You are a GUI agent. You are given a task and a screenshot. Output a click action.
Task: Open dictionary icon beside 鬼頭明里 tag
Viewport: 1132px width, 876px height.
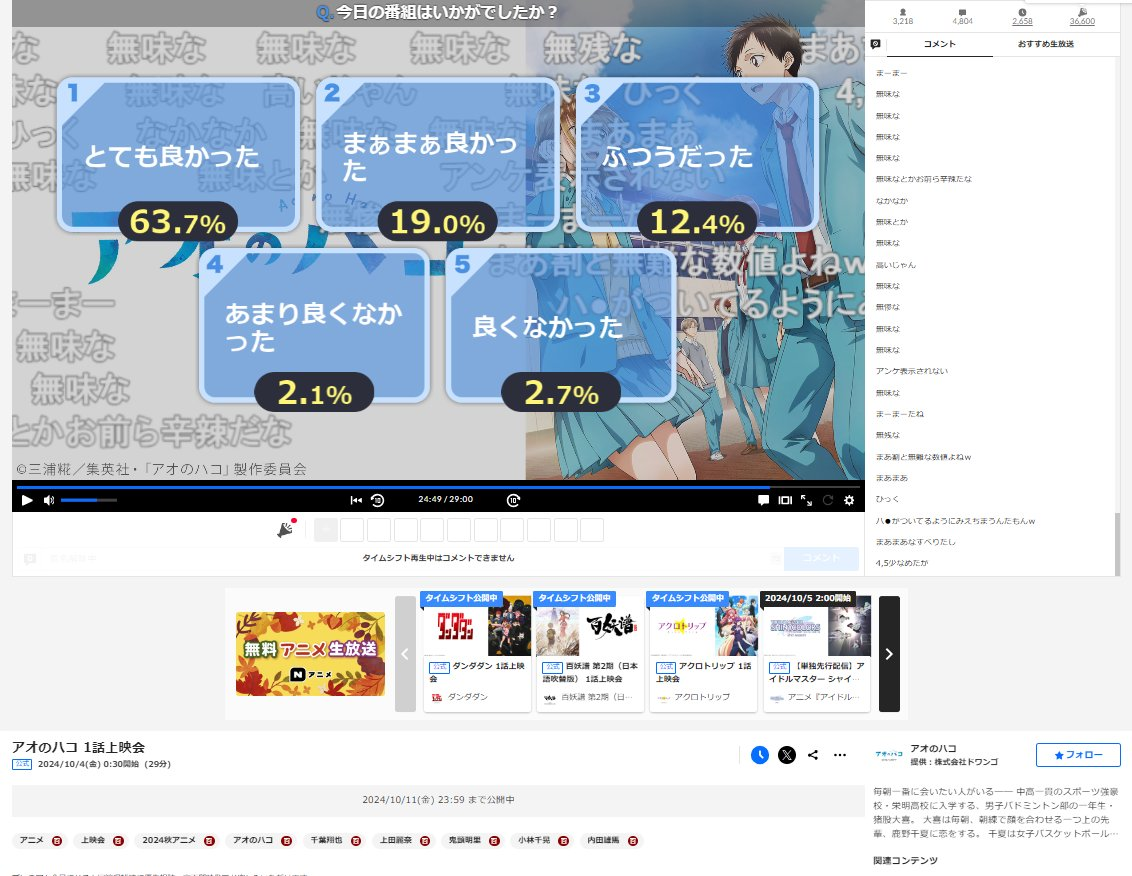pyautogui.click(x=495, y=841)
